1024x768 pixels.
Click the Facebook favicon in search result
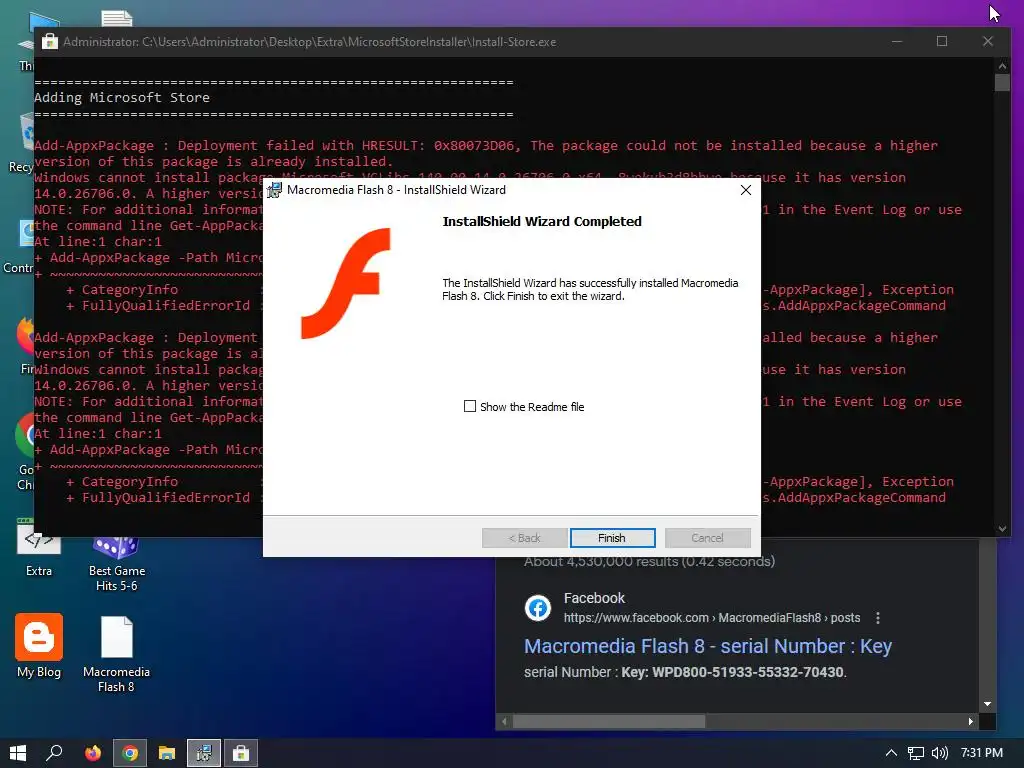(x=537, y=608)
